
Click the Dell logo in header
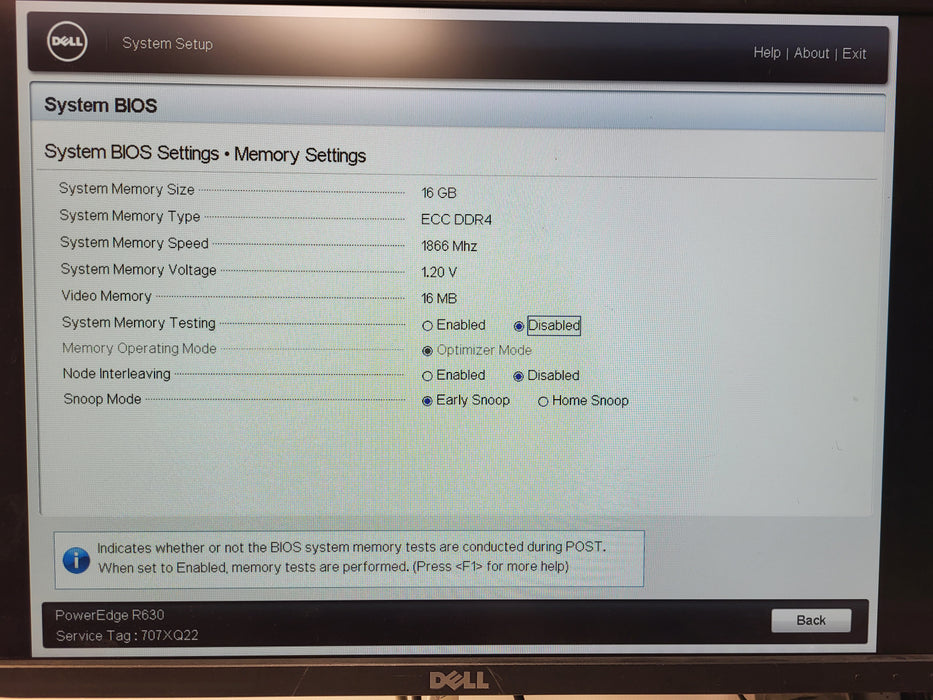pyautogui.click(x=67, y=42)
